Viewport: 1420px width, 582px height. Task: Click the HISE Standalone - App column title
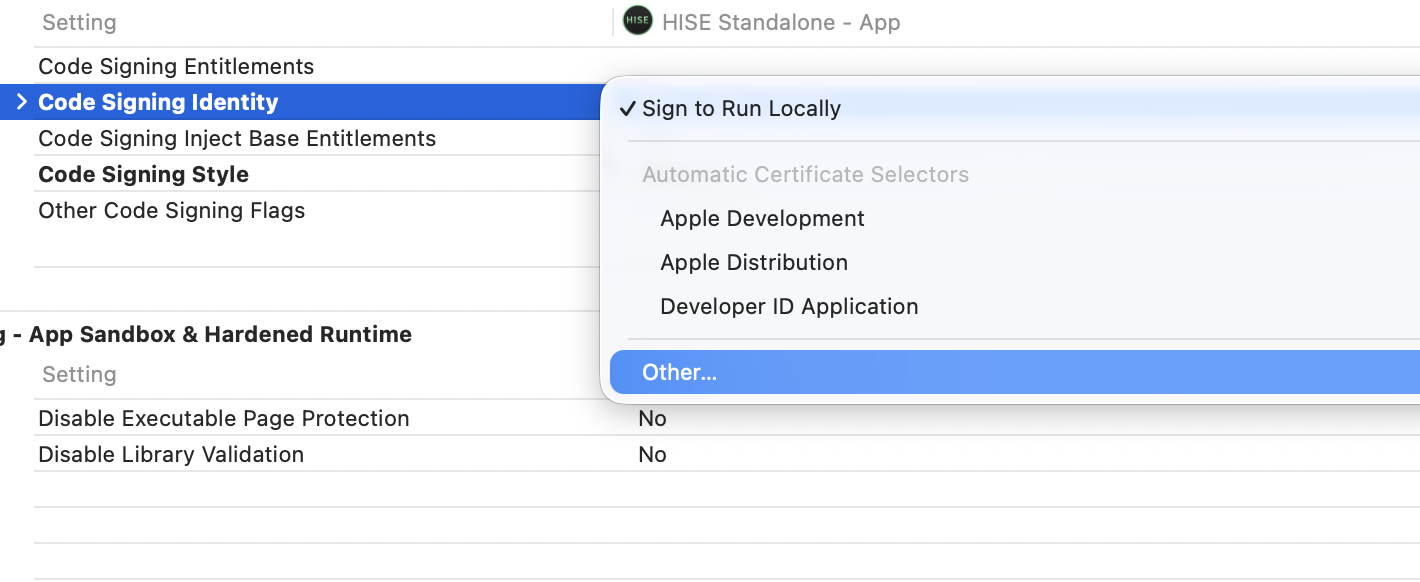point(781,22)
